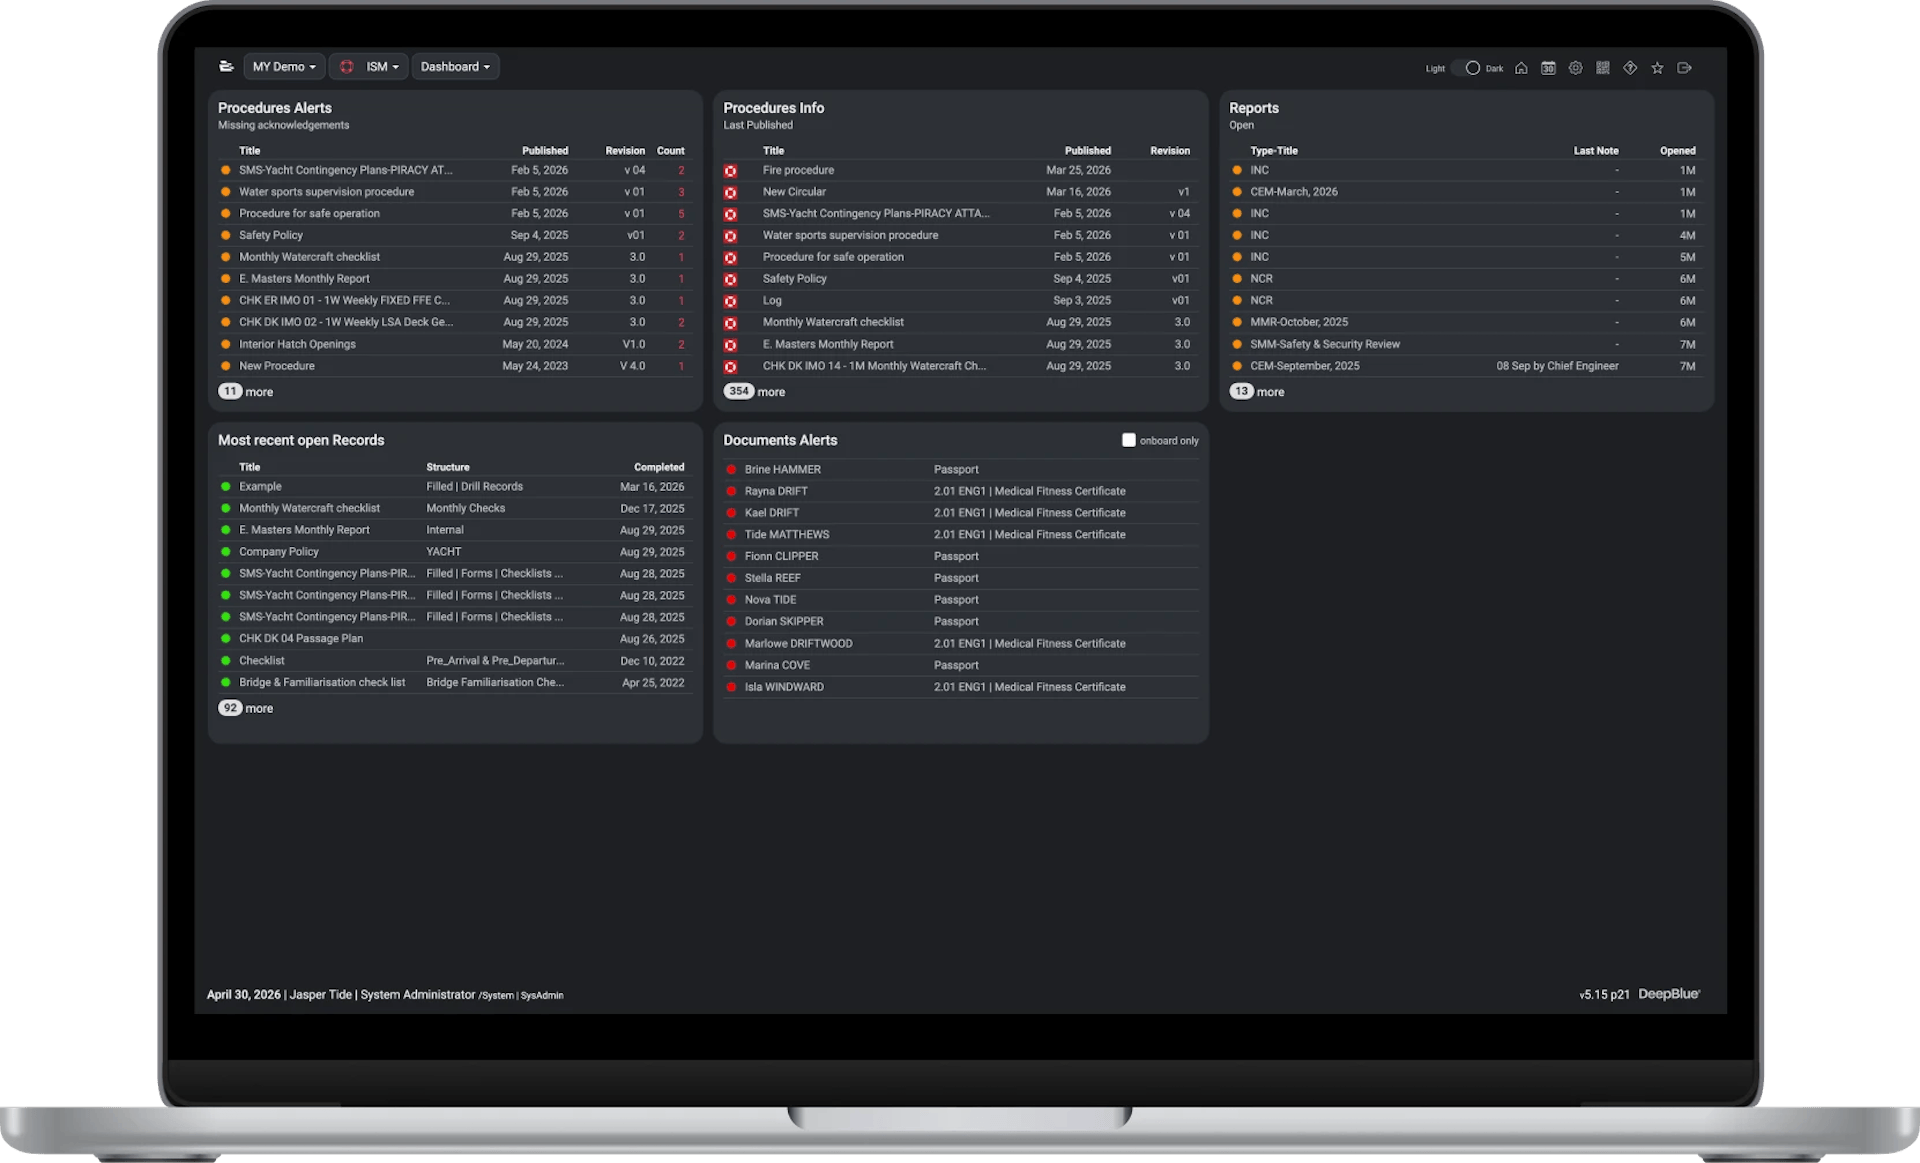Click the red dot beside Marina COVE

(x=731, y=665)
